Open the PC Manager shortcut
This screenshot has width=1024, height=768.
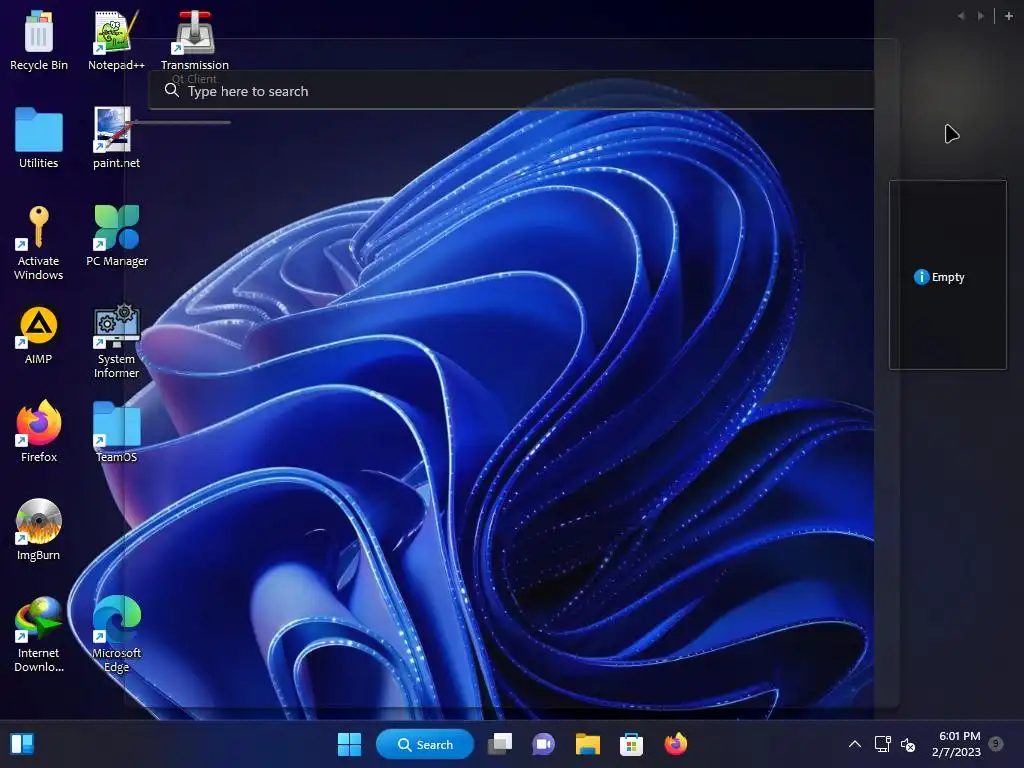click(x=117, y=236)
